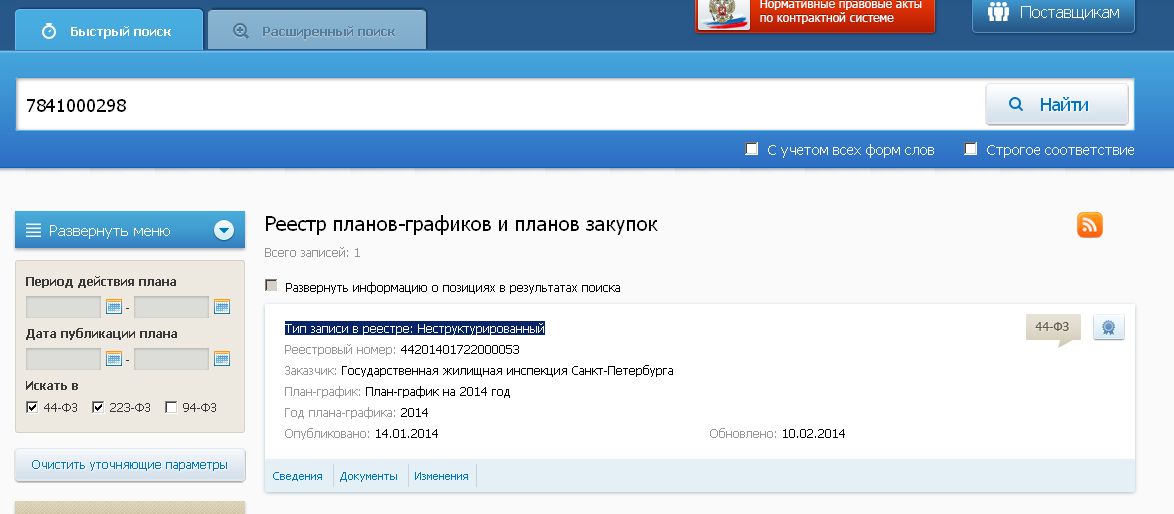Expand menu with the round arrow button

[224, 230]
